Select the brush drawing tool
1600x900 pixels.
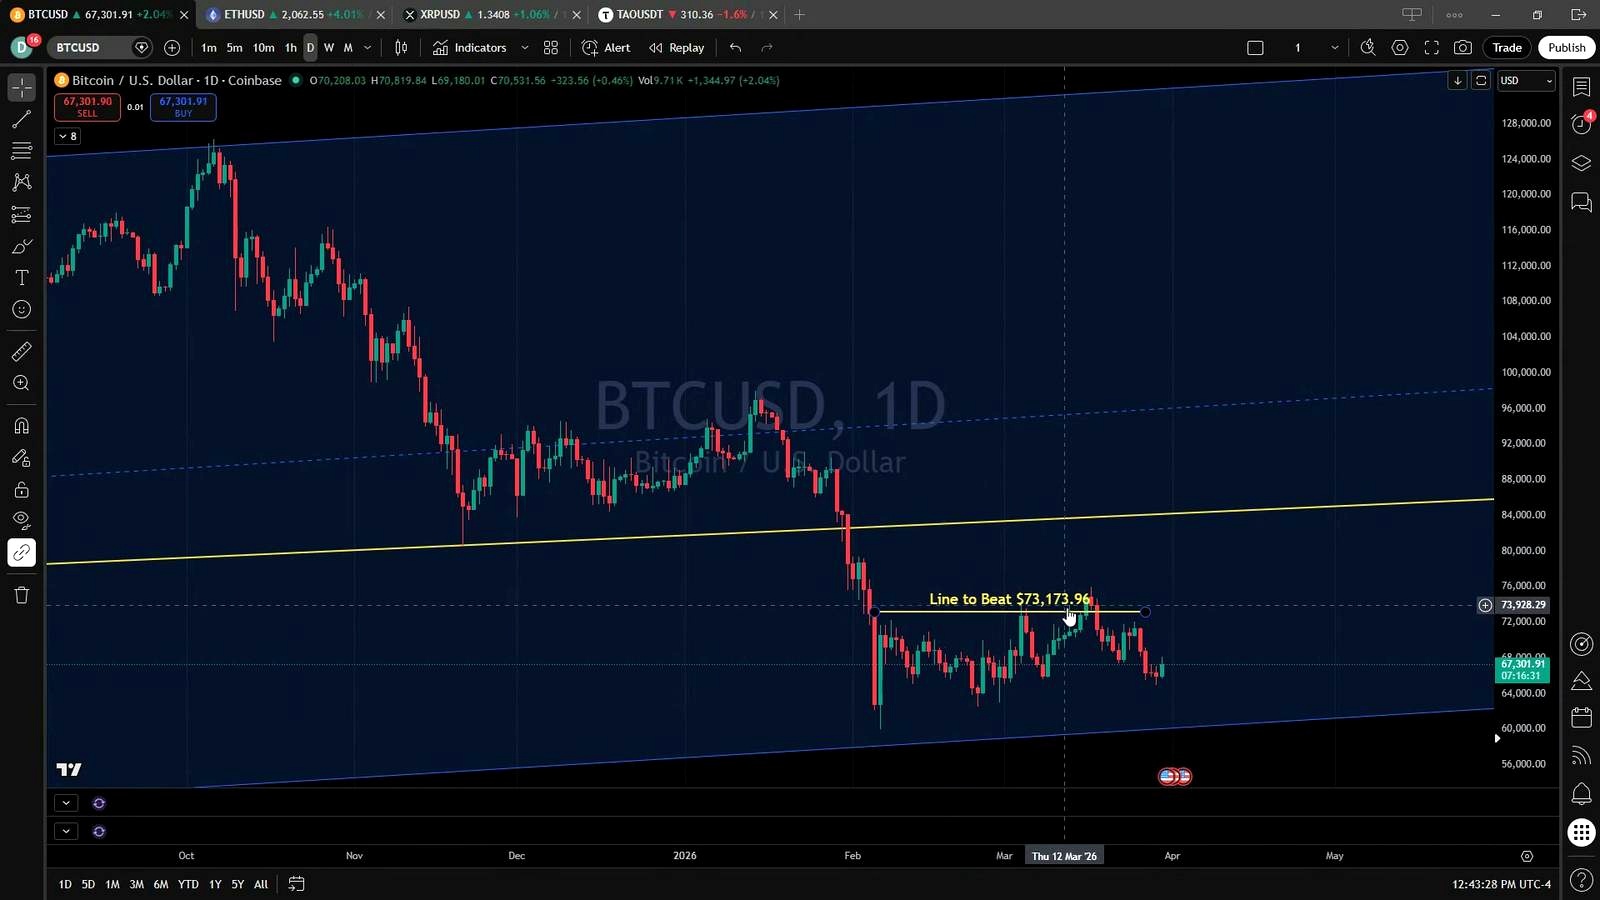[21, 246]
